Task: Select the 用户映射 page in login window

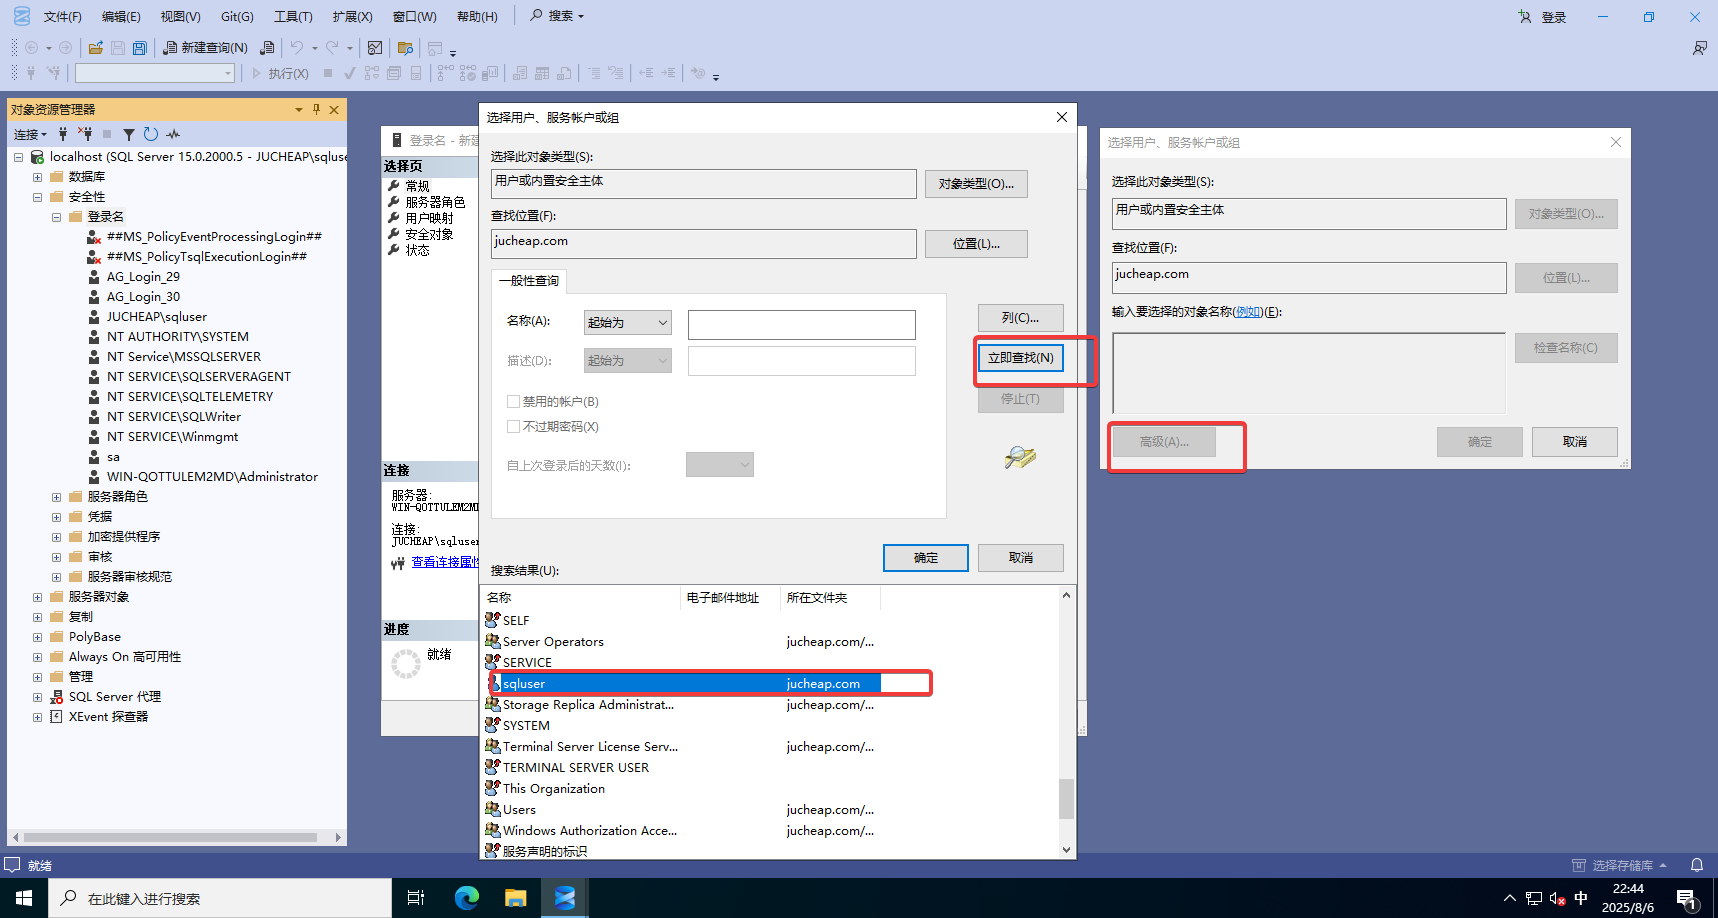Action: pyautogui.click(x=429, y=218)
